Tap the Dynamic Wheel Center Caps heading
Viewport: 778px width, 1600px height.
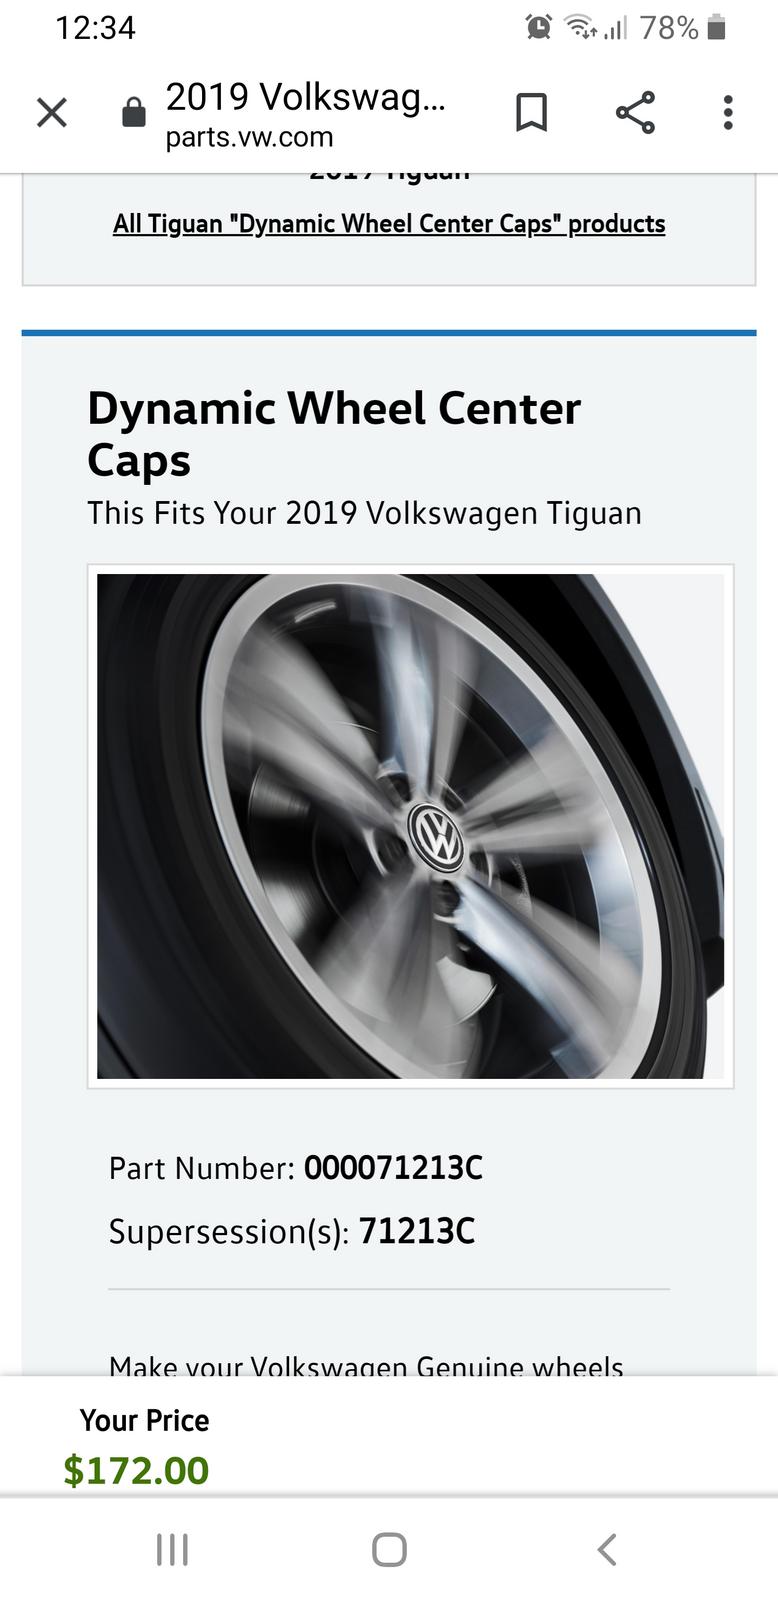(x=334, y=434)
